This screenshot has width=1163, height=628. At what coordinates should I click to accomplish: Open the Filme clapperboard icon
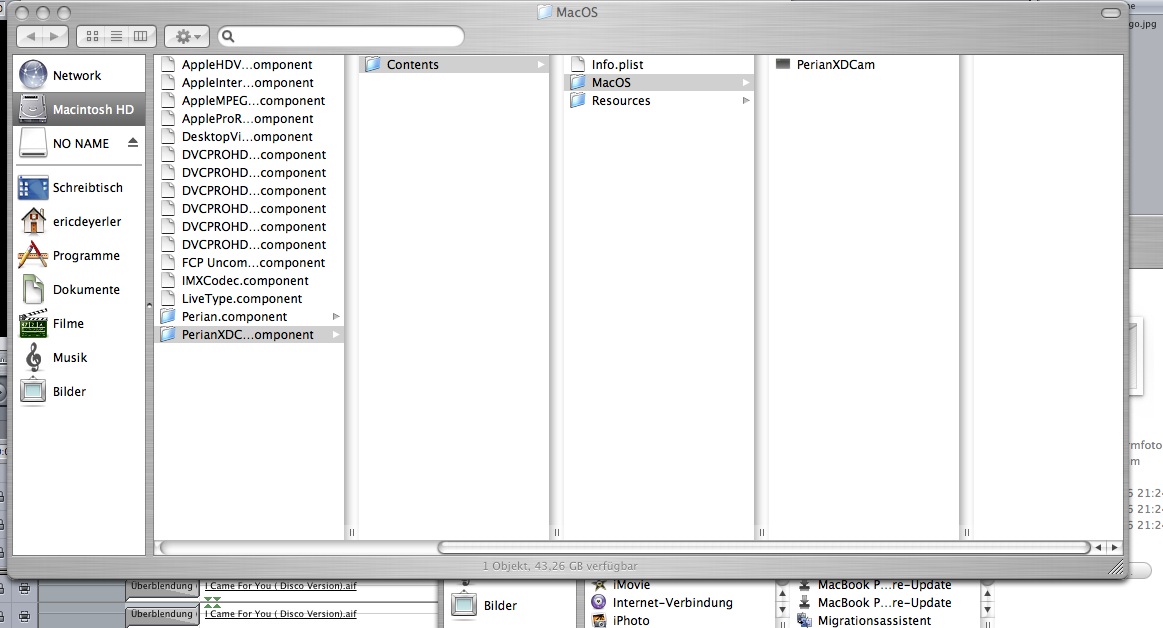click(x=33, y=323)
